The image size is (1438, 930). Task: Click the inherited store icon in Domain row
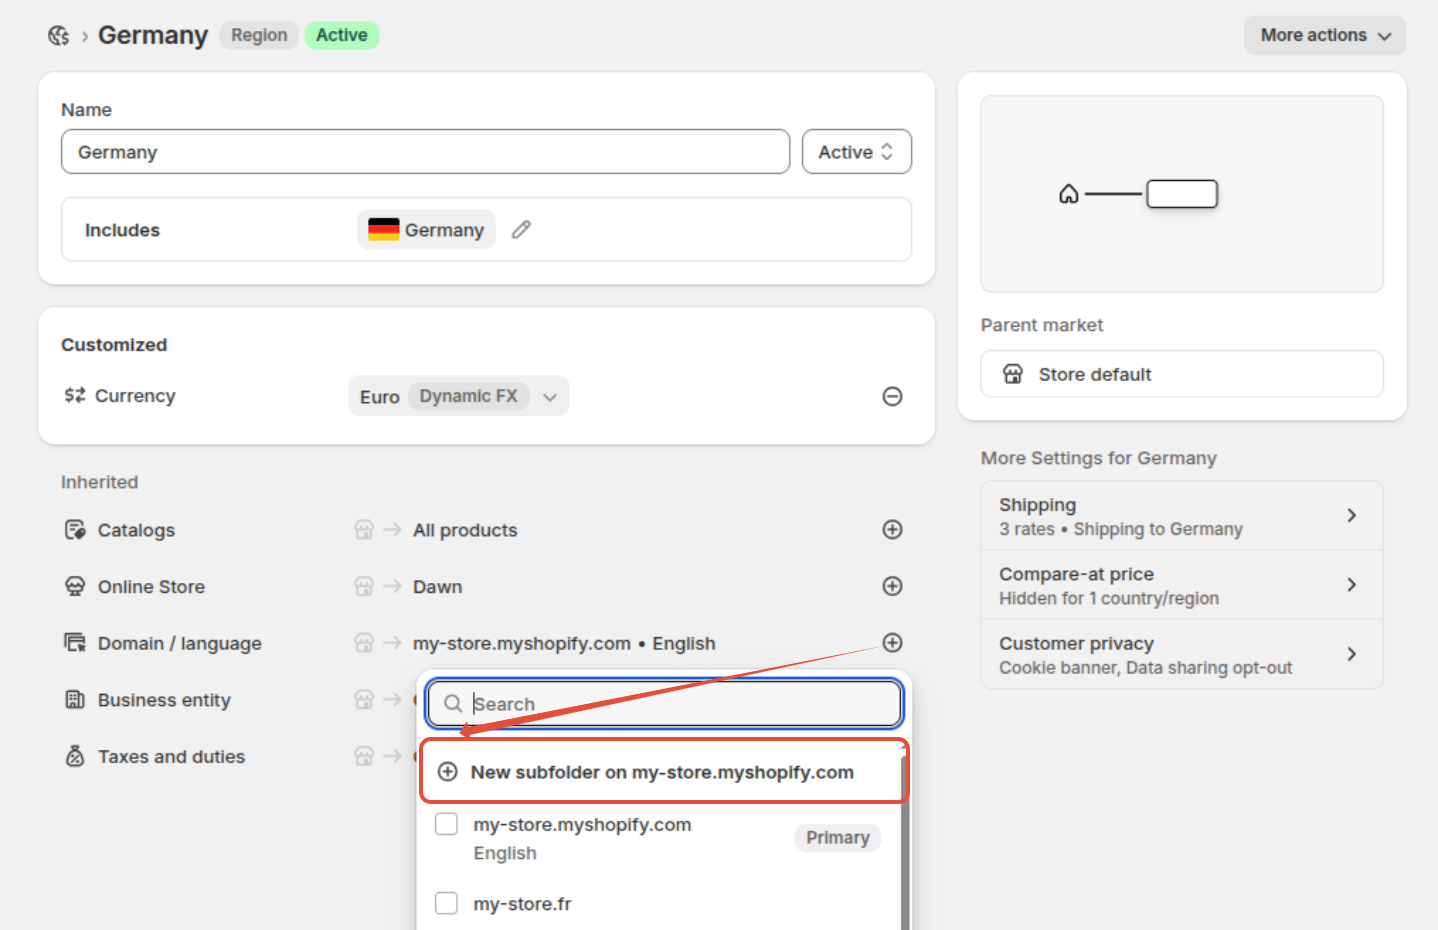(x=364, y=643)
